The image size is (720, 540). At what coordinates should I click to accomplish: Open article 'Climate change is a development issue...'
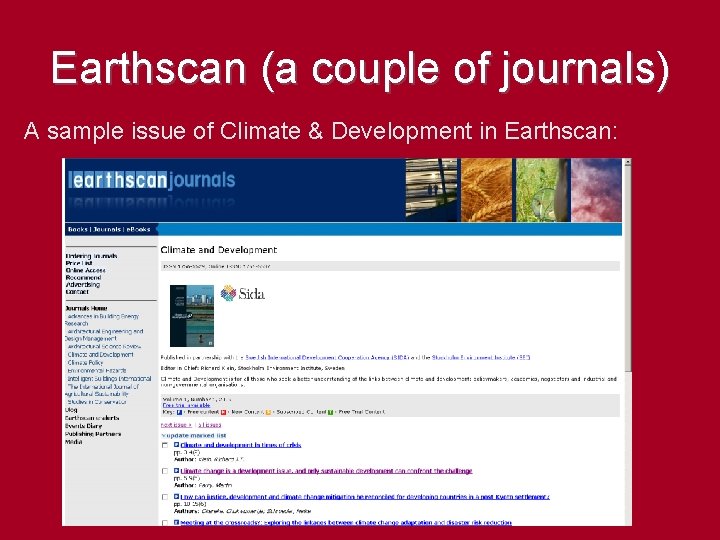(326, 471)
